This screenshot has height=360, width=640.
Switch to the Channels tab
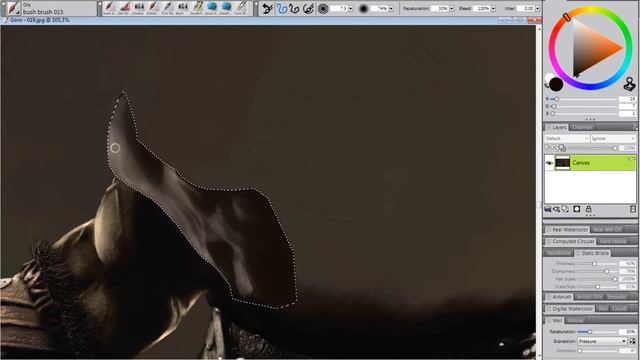click(x=582, y=127)
